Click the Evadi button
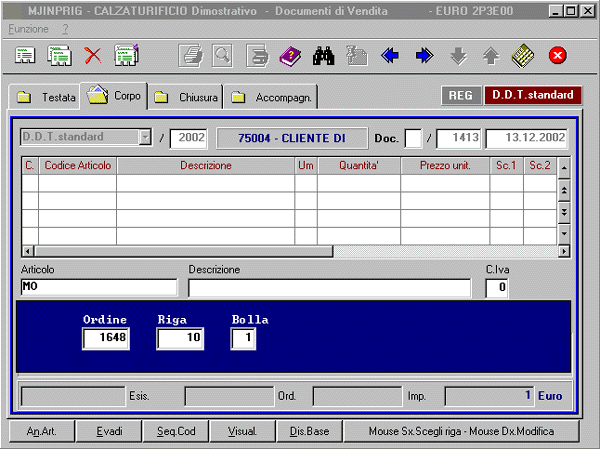 109,431
